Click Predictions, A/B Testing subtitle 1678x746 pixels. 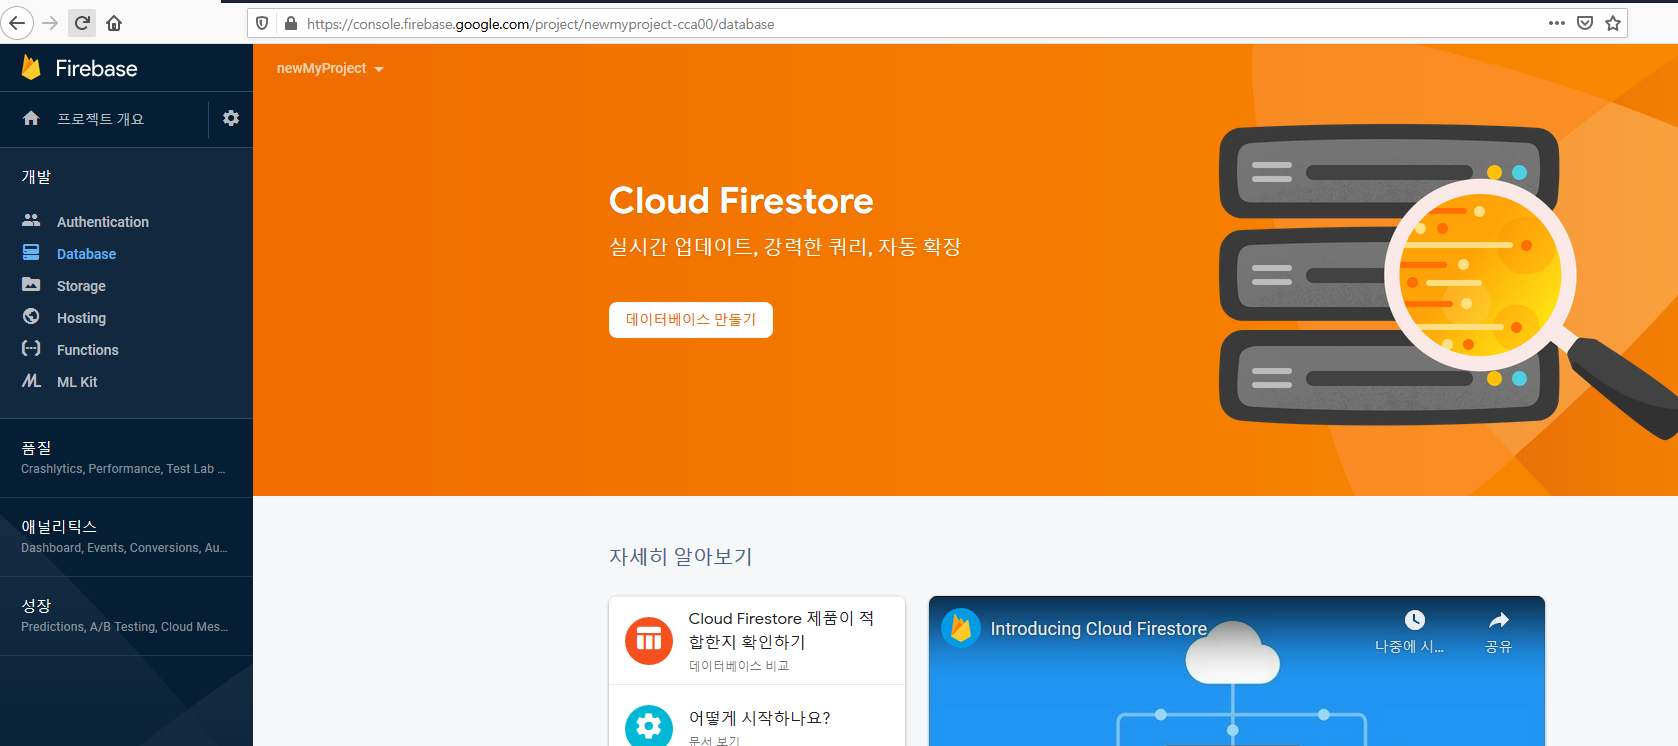125,627
